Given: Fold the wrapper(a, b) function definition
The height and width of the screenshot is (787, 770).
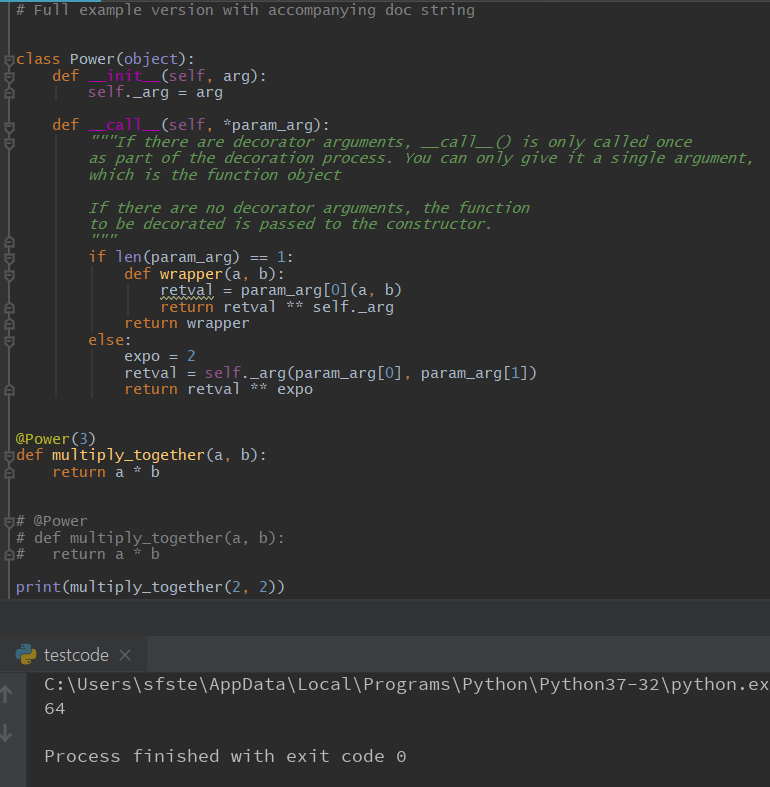Looking at the screenshot, I should [x=9, y=275].
